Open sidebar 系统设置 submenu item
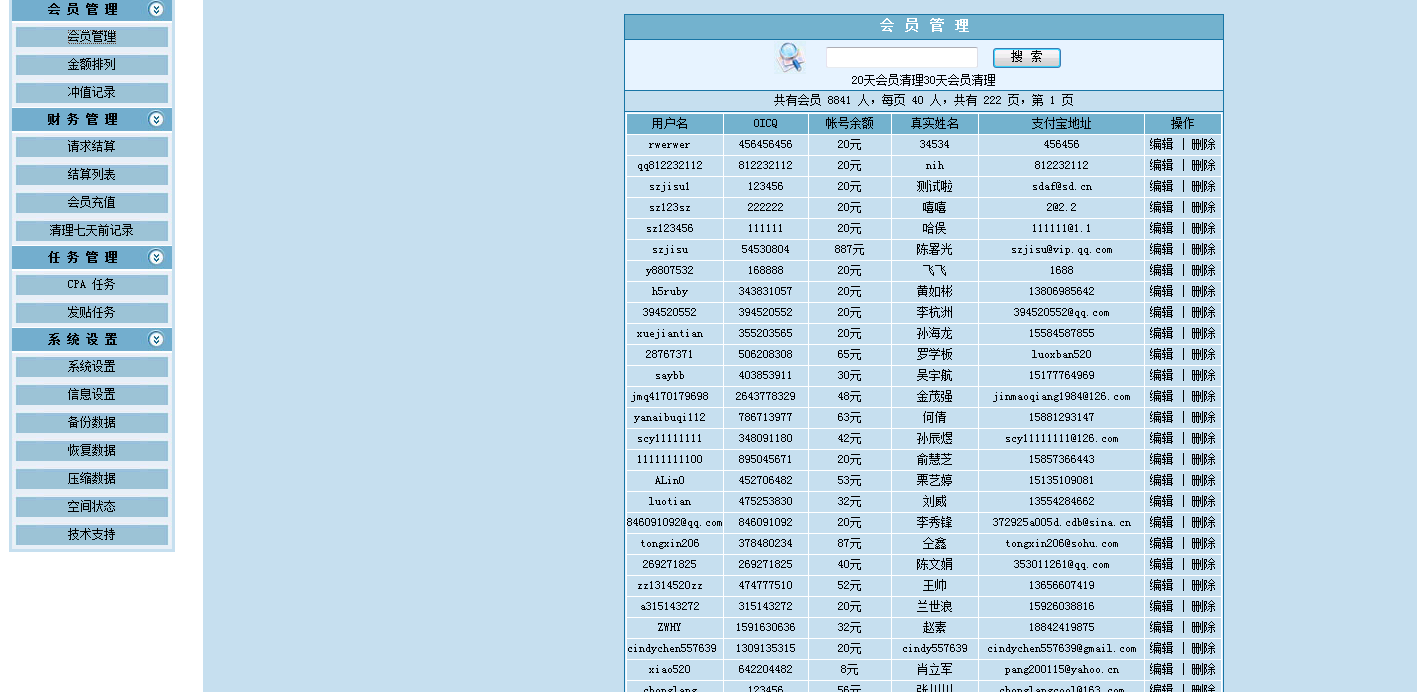This screenshot has width=1417, height=692. pos(92,367)
